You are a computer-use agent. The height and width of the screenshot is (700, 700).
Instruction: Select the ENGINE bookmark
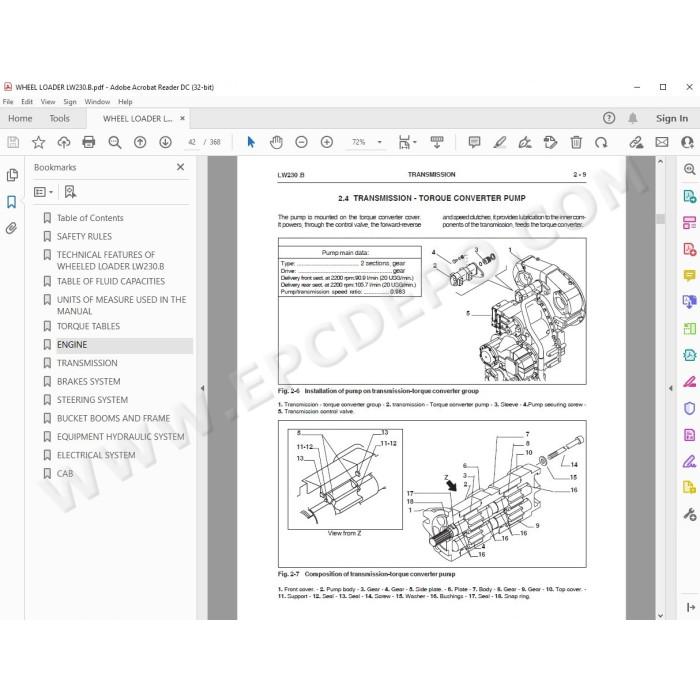coord(72,345)
